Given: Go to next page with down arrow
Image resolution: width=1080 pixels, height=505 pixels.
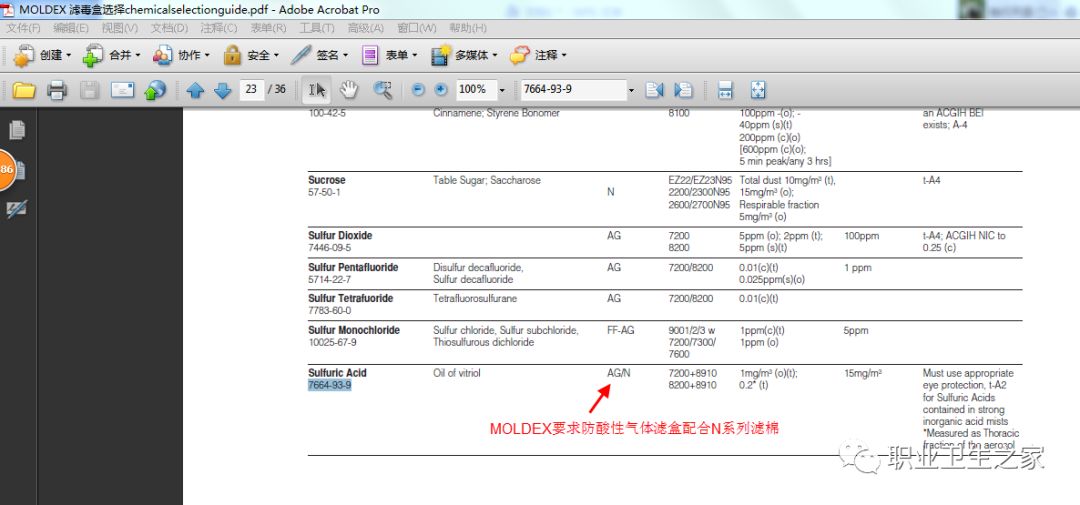Looking at the screenshot, I should click(x=222, y=90).
